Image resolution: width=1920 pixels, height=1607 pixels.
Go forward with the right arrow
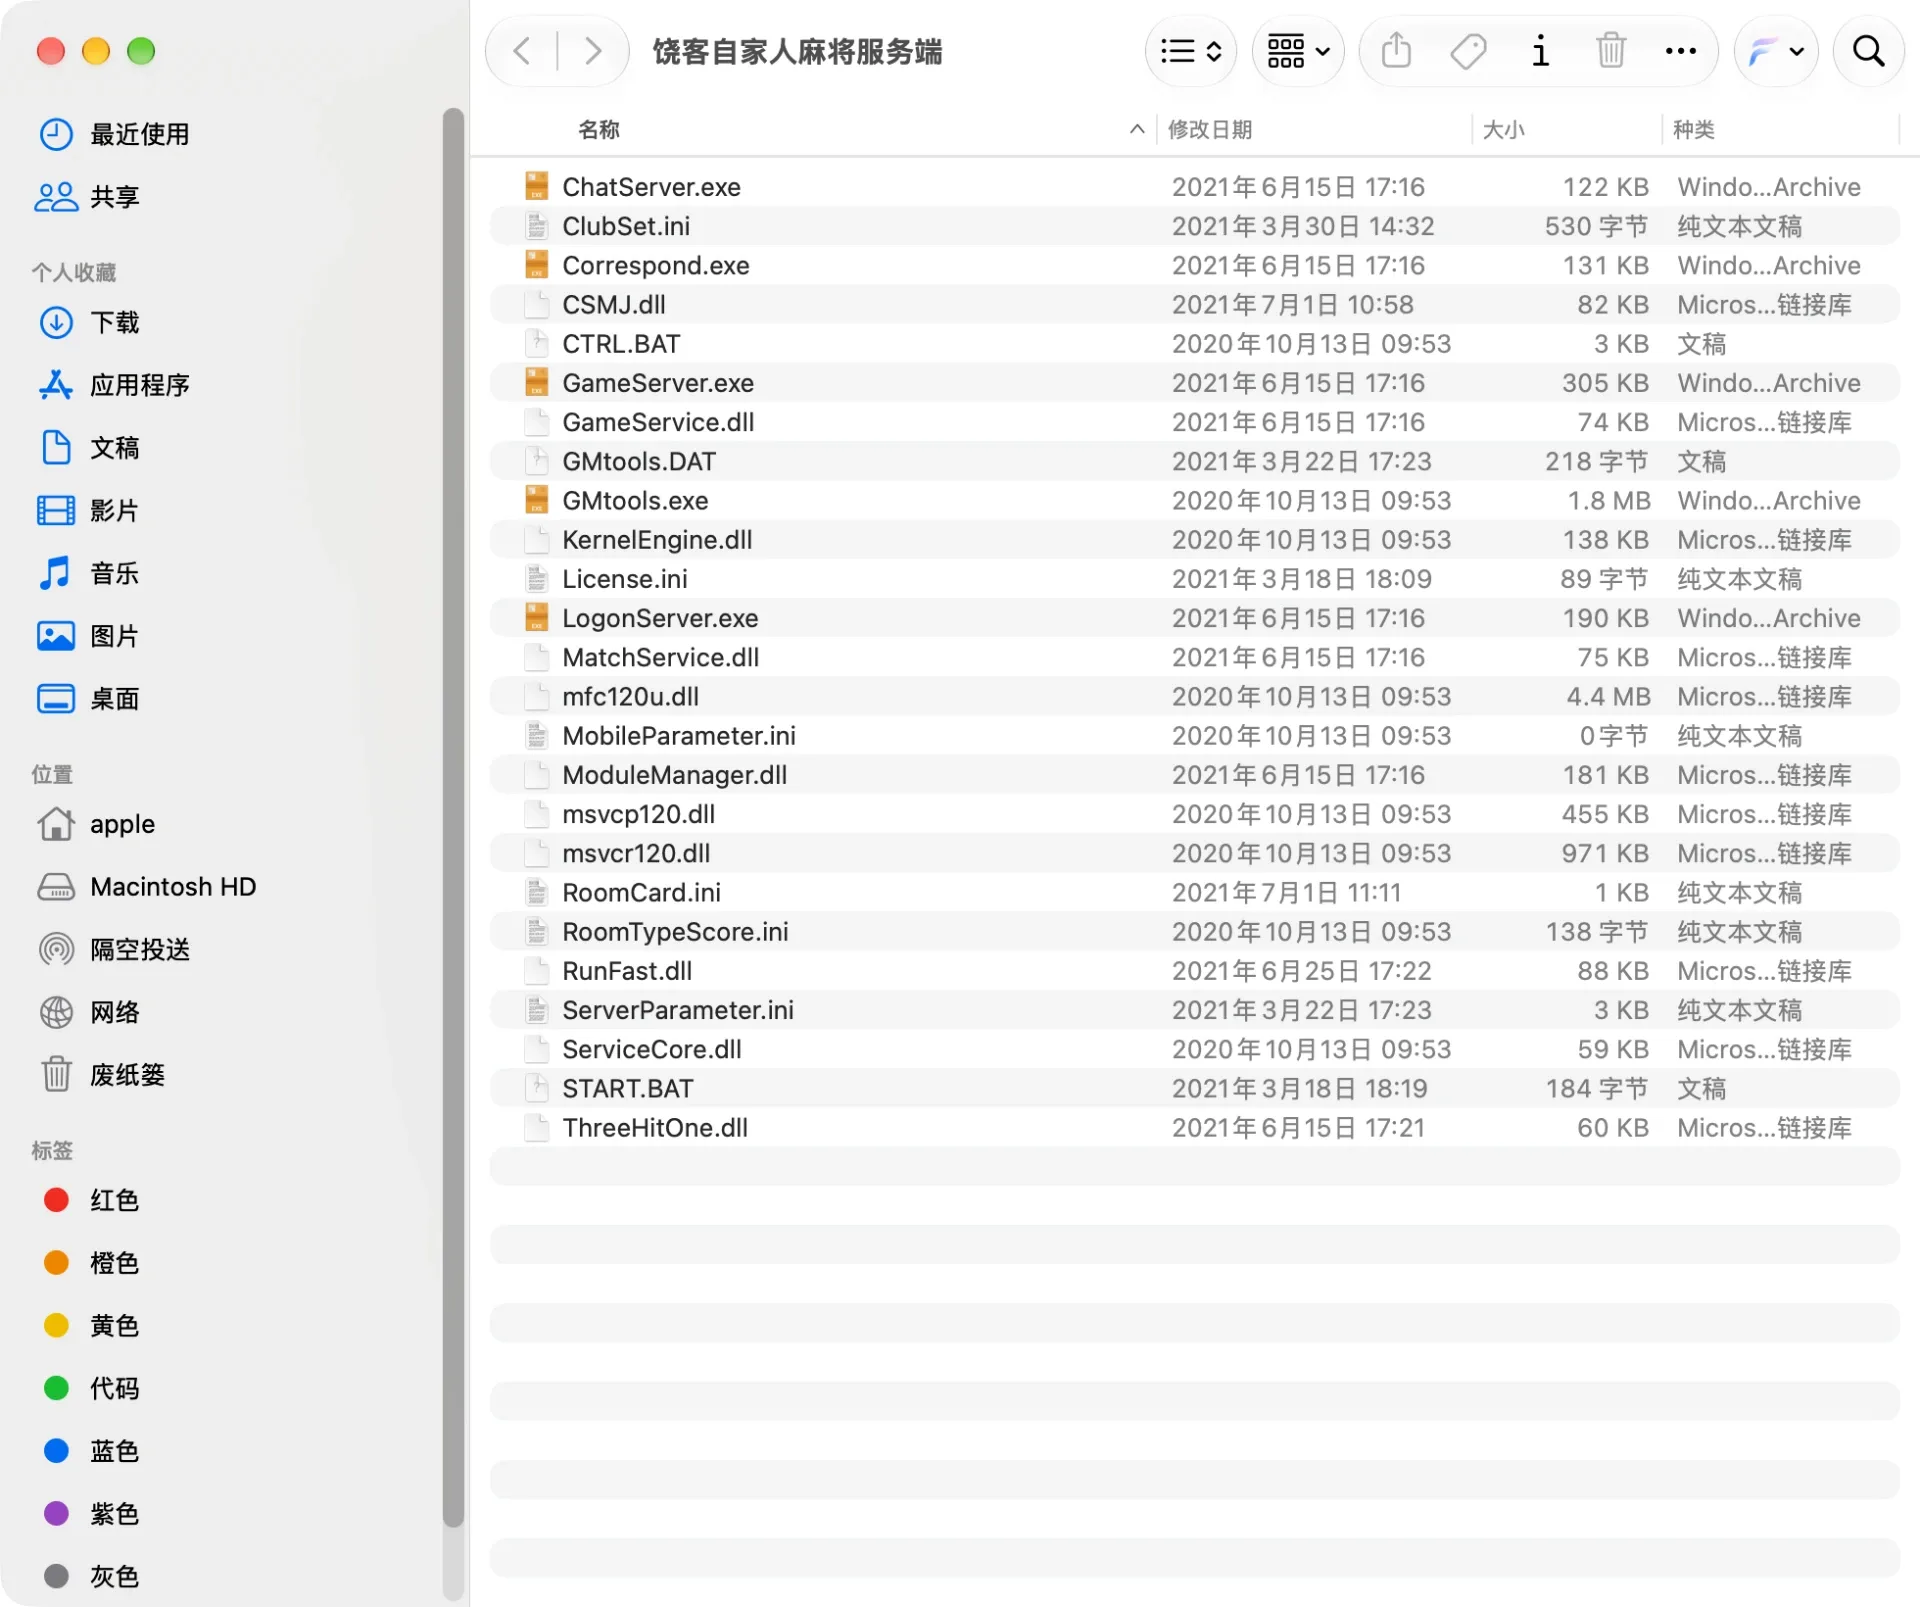point(593,50)
